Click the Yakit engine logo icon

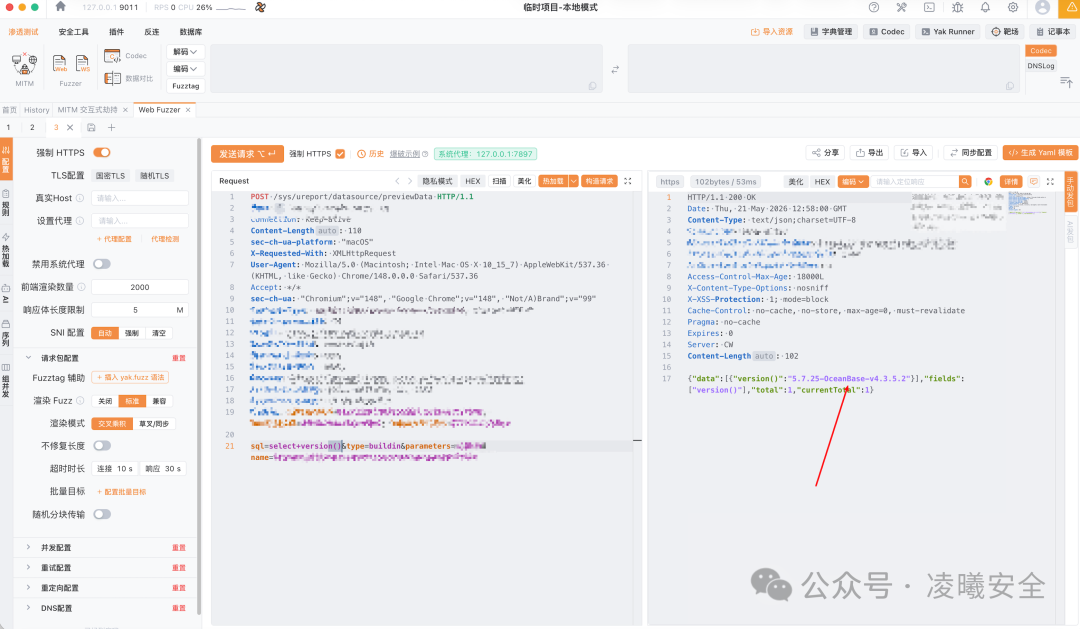[x=260, y=7]
